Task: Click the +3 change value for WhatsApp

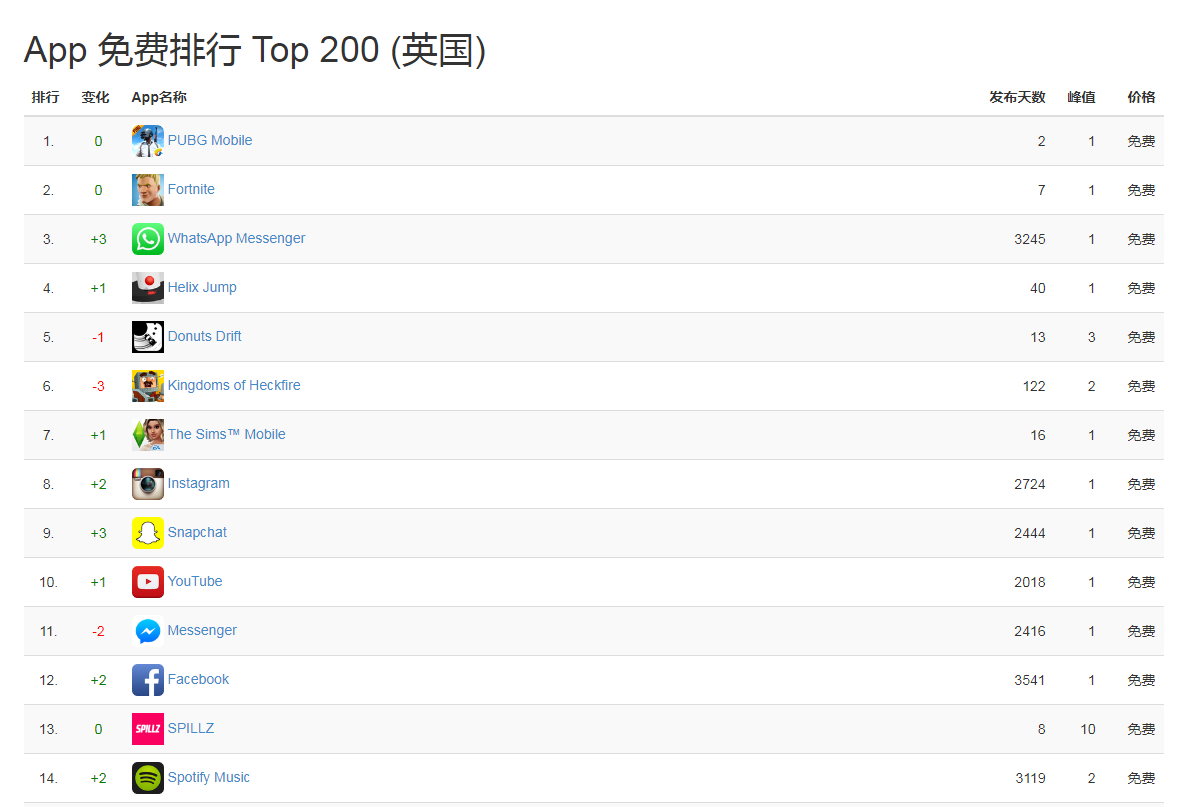Action: point(98,239)
